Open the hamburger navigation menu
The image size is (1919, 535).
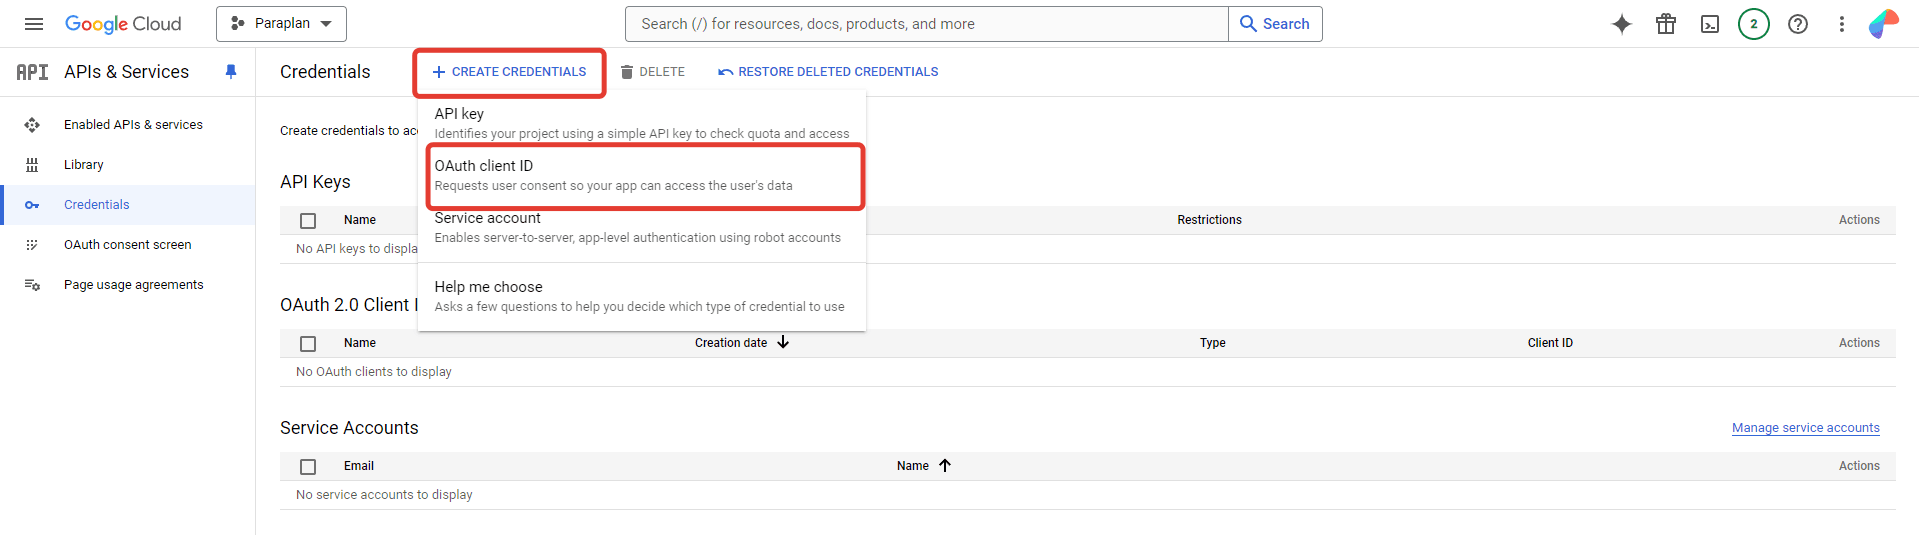click(x=34, y=24)
